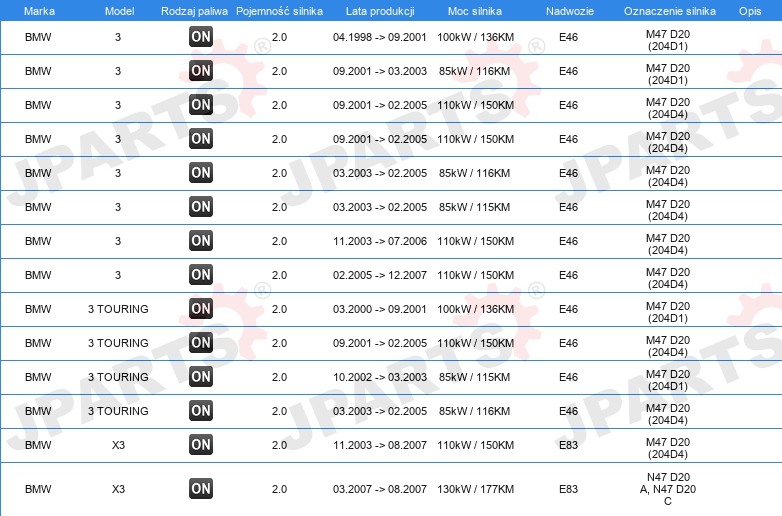Click X3 model in 11.2003 -> 08.2007 row

point(118,445)
